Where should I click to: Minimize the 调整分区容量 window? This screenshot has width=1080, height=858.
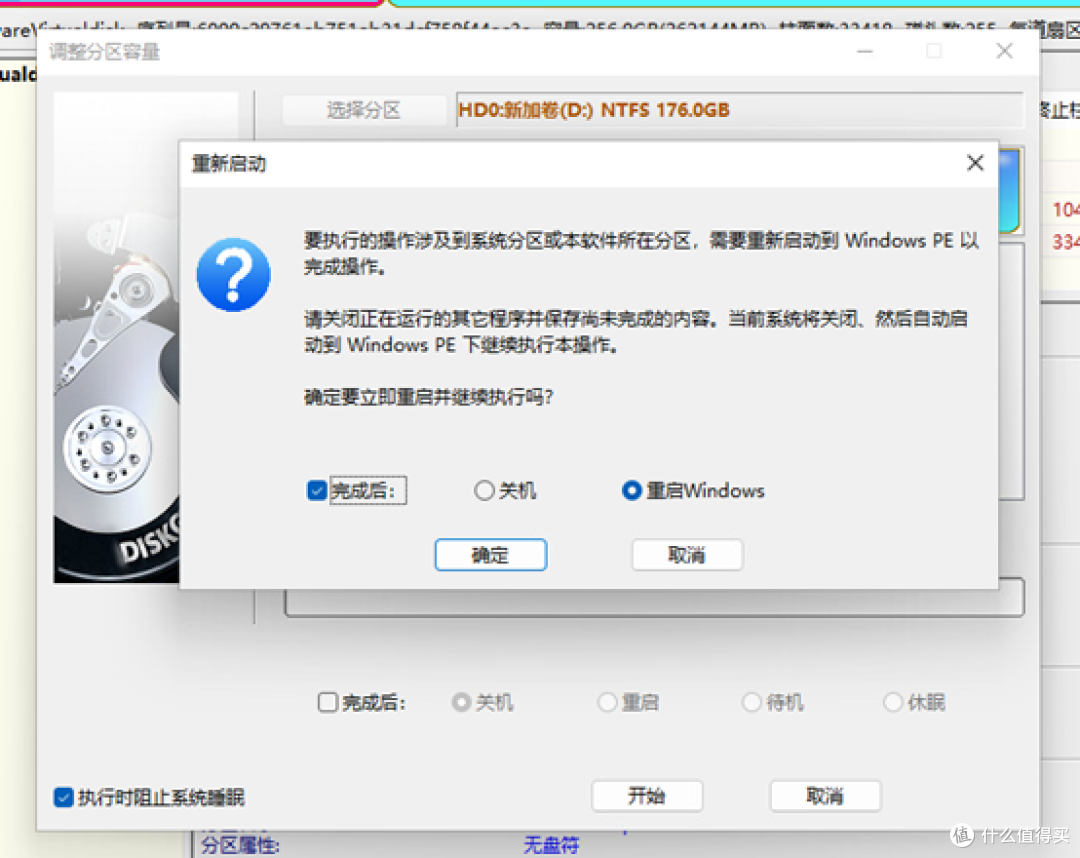coord(865,51)
